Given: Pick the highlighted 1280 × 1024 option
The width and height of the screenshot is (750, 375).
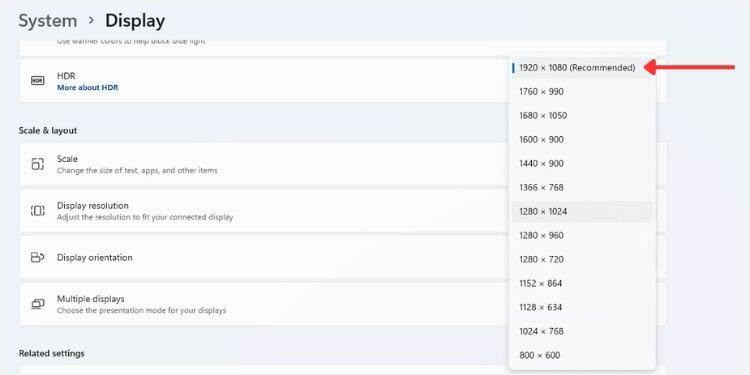Looking at the screenshot, I should pos(582,211).
